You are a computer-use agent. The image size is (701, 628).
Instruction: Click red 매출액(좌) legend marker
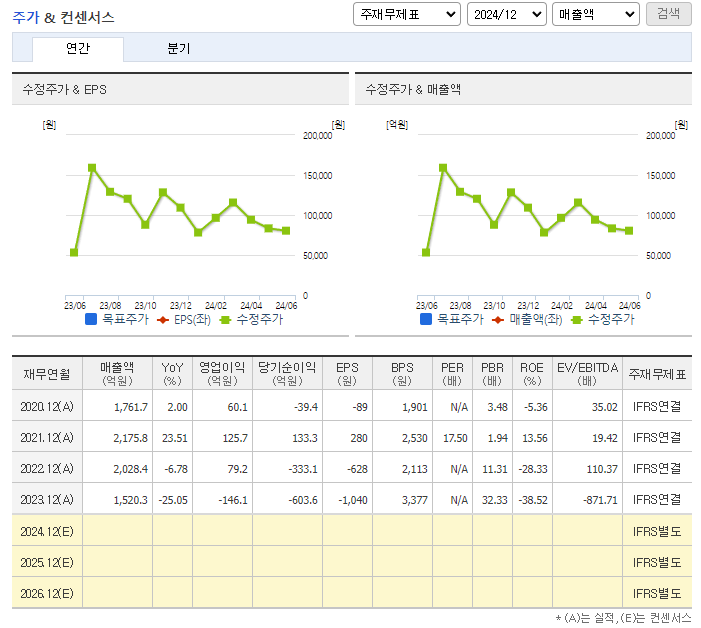pos(498,320)
